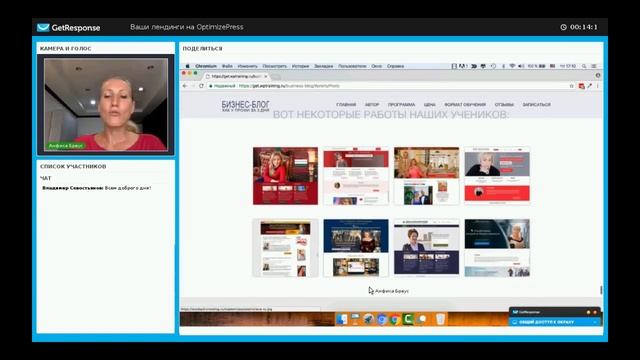Click the Wi-Fi icon in the macOS menu bar
Image resolution: width=640 pixels, height=360 pixels.
click(512, 66)
